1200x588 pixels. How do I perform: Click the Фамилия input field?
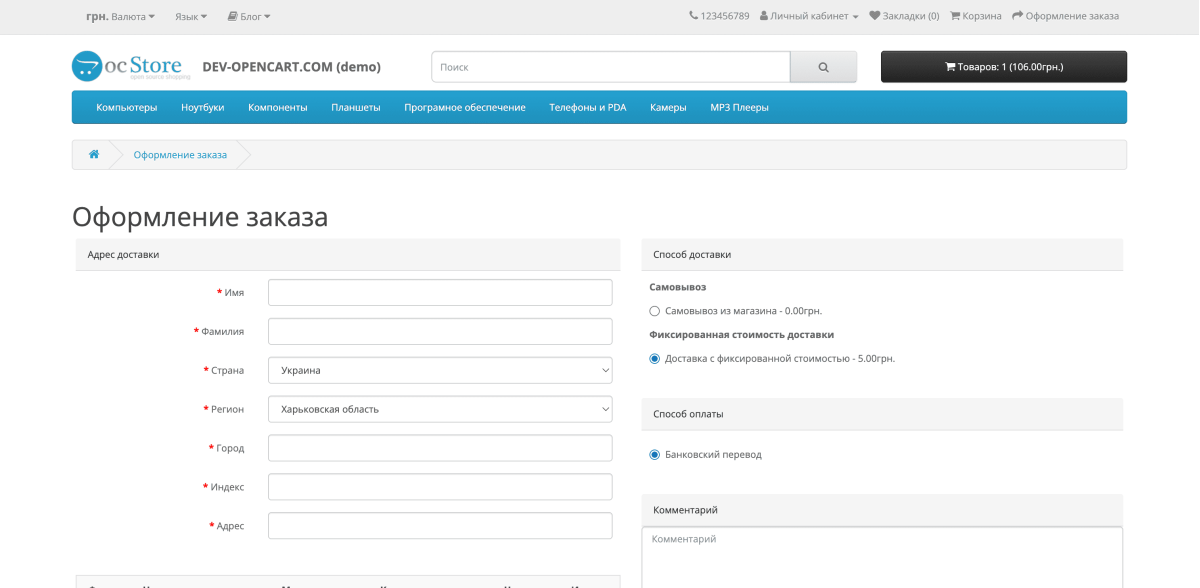440,331
